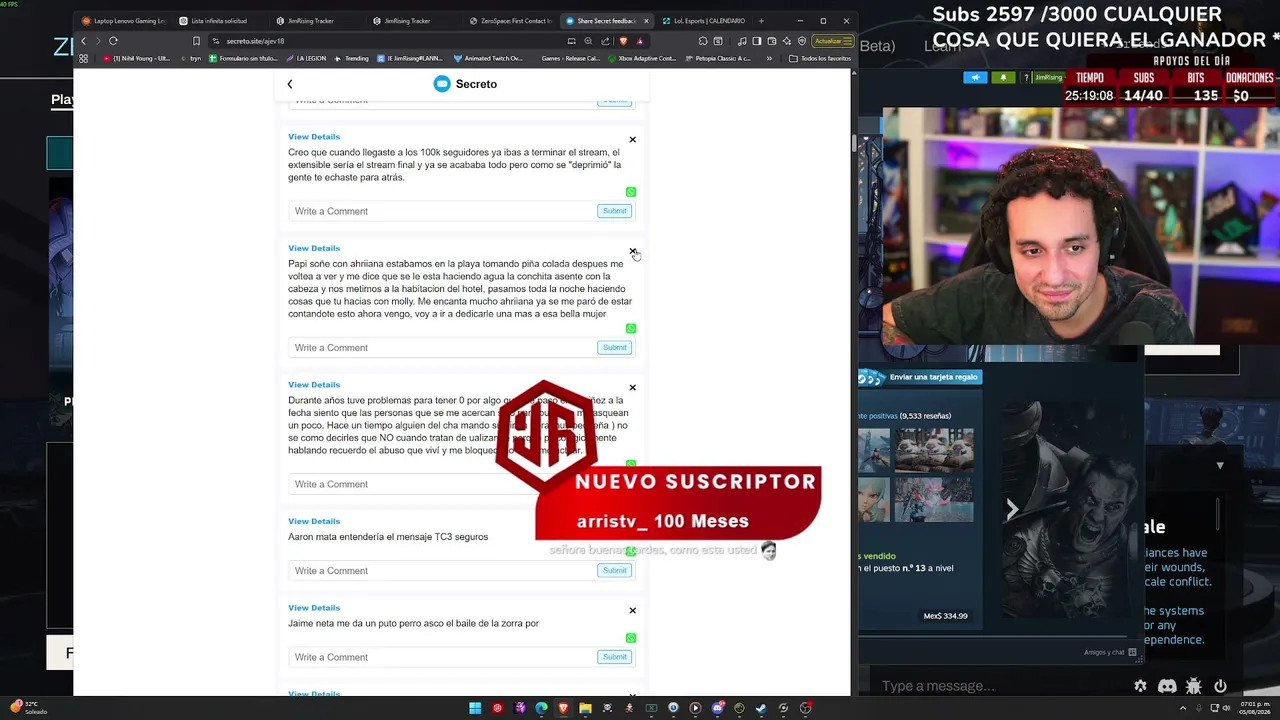Open View Details for 'Papi soñe con ahriiana'
Image resolution: width=1280 pixels, height=720 pixels.
pyautogui.click(x=314, y=248)
